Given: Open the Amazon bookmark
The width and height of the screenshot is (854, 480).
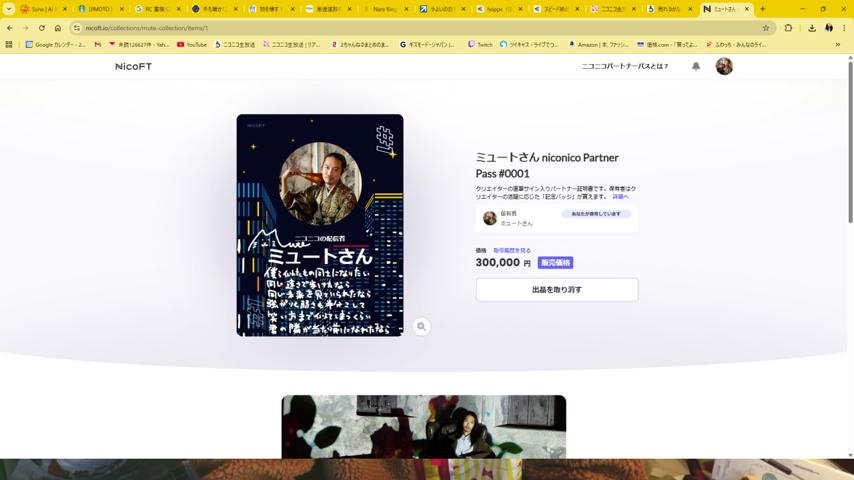Looking at the screenshot, I should tap(598, 45).
